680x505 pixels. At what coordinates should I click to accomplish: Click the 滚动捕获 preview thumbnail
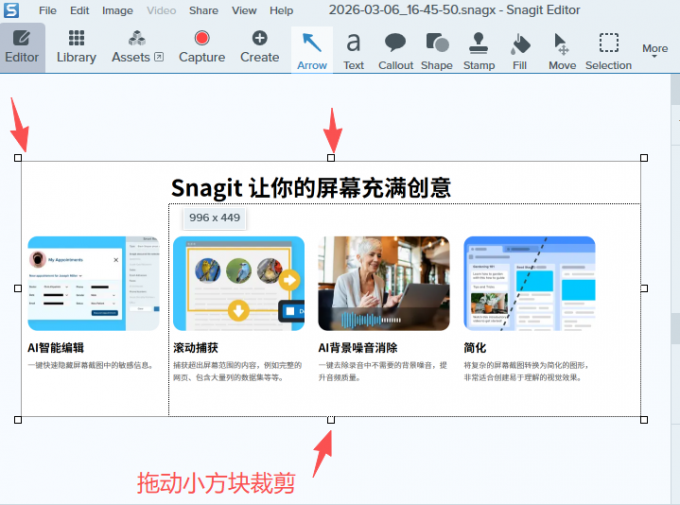point(239,283)
